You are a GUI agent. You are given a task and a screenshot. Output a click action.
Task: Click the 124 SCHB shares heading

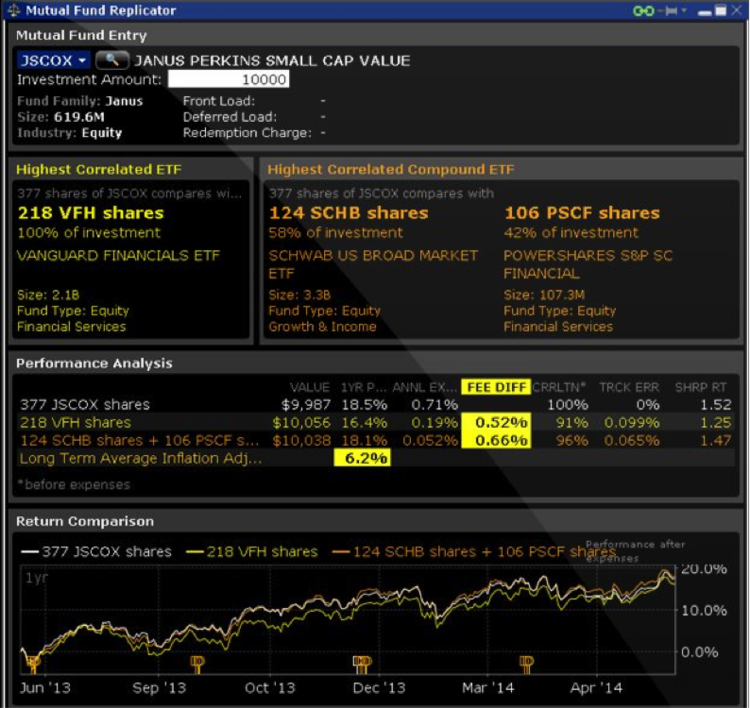pos(349,213)
